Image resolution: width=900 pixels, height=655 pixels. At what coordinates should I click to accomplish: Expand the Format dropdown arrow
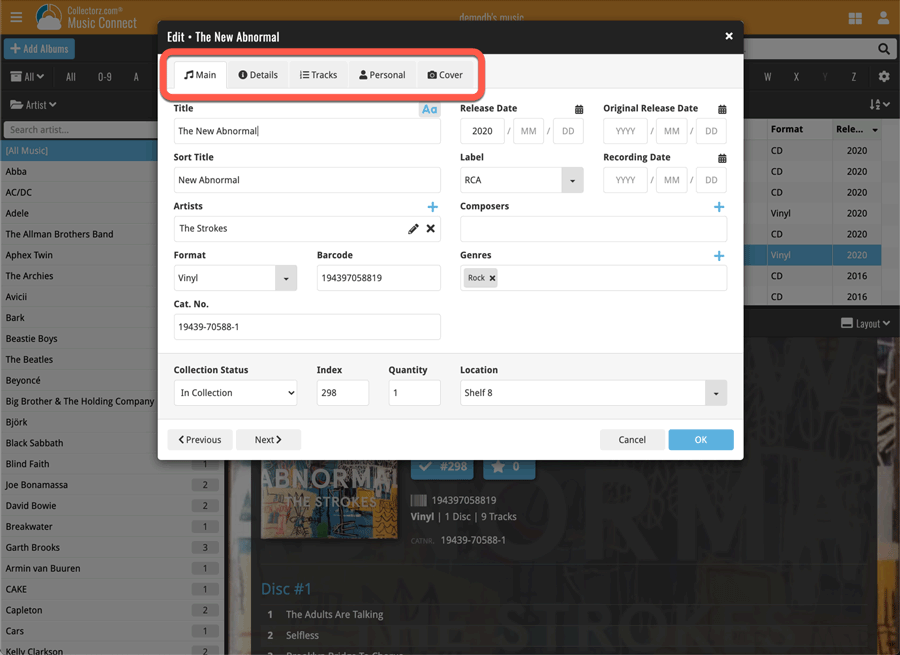[x=286, y=278]
